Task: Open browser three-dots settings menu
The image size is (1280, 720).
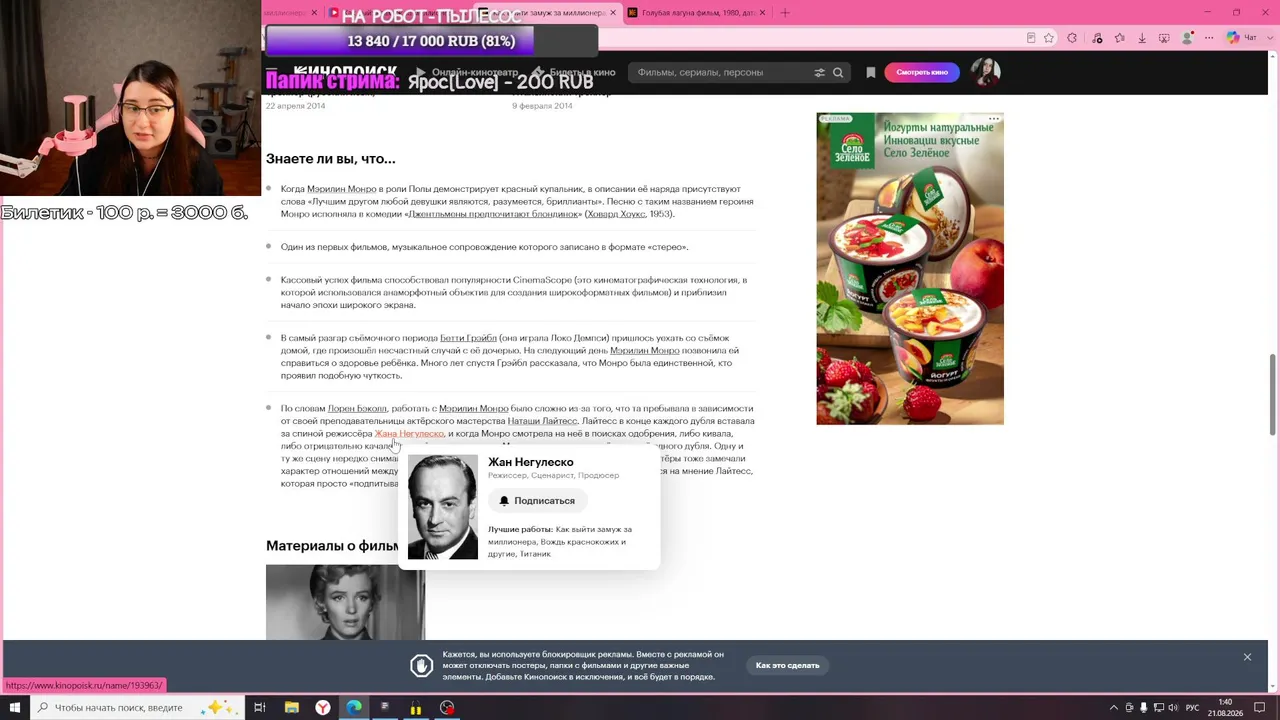Action: (1210, 38)
